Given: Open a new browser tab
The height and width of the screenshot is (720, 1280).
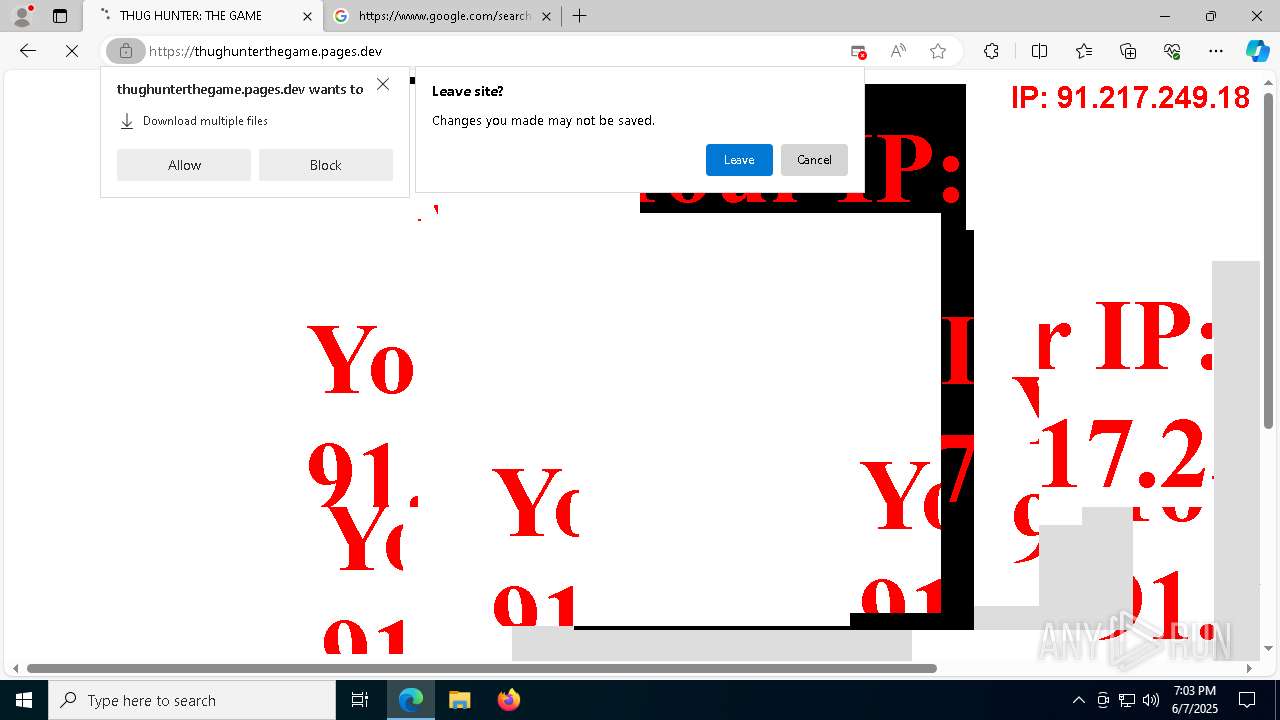Looking at the screenshot, I should 579,16.
